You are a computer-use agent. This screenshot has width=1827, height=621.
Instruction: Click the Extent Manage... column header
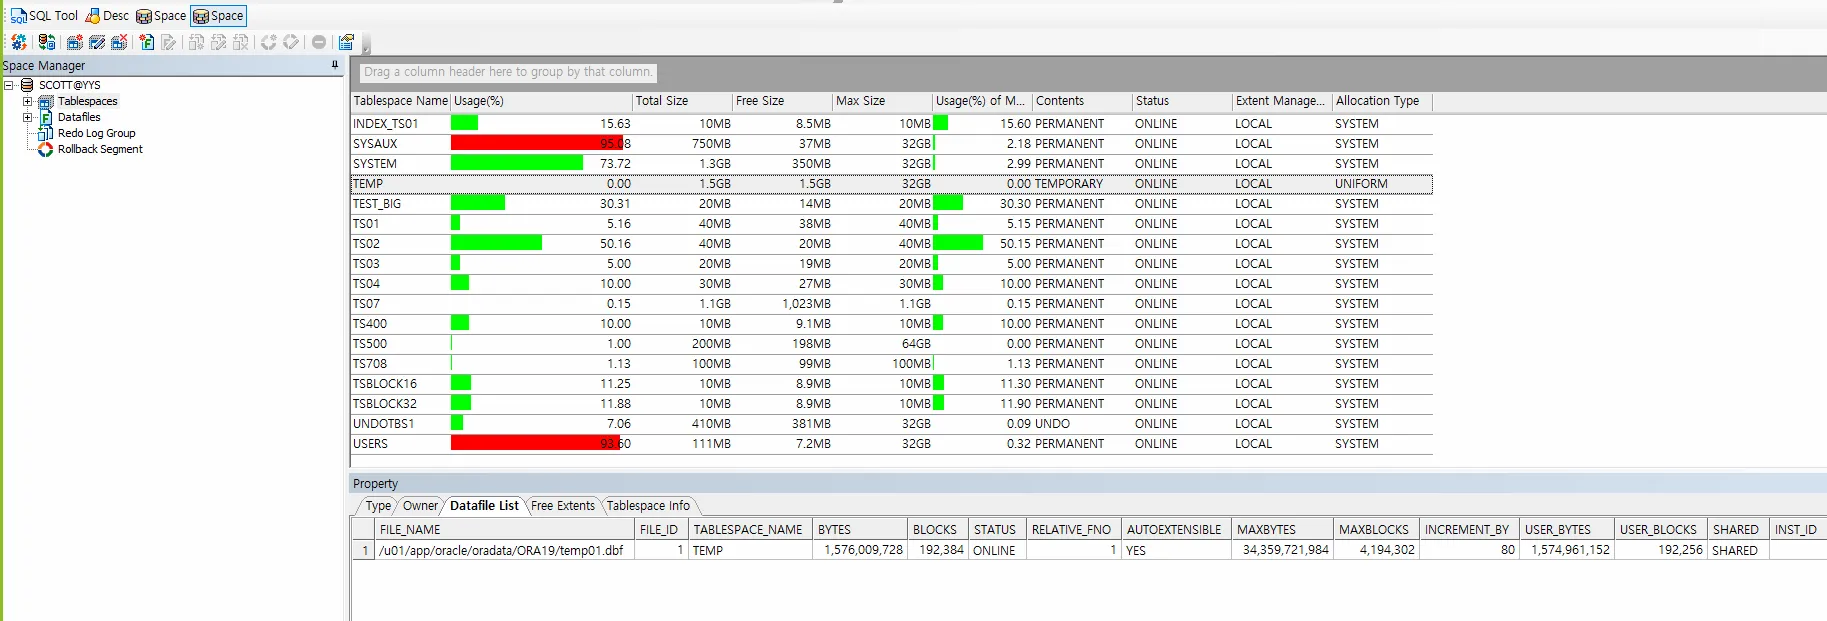click(1282, 101)
